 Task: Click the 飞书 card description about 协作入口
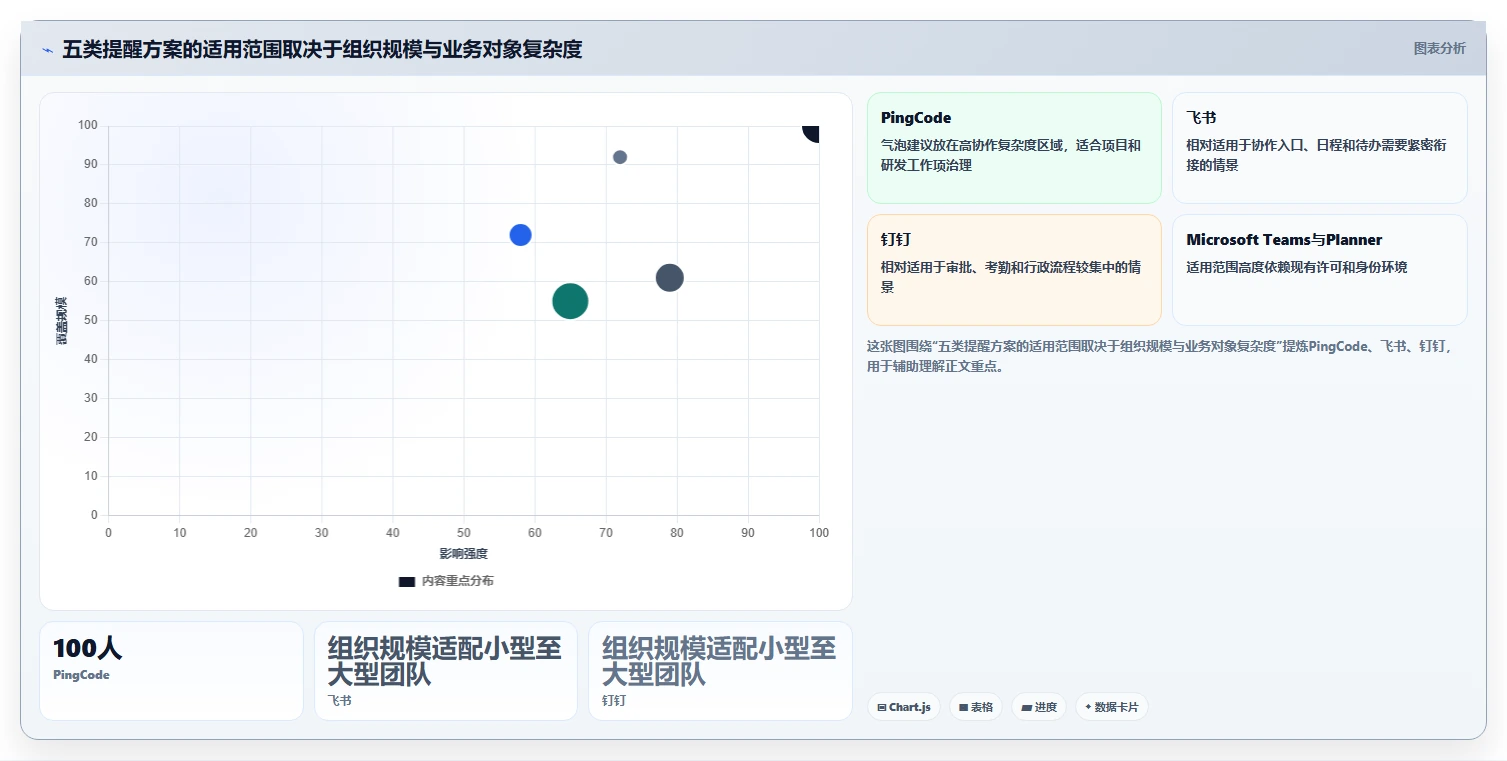tap(1316, 155)
